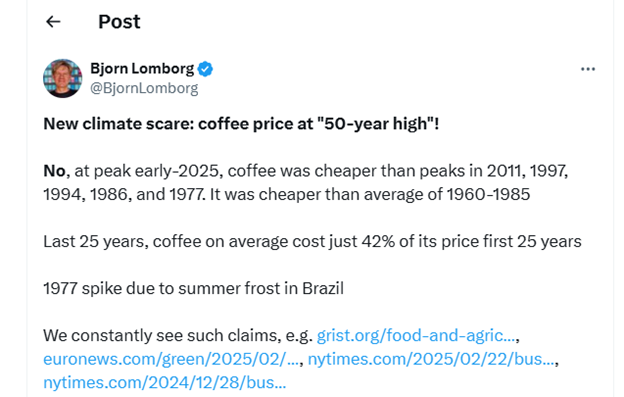
Task: Click the blue verified checkmark badge
Action: click(x=205, y=69)
